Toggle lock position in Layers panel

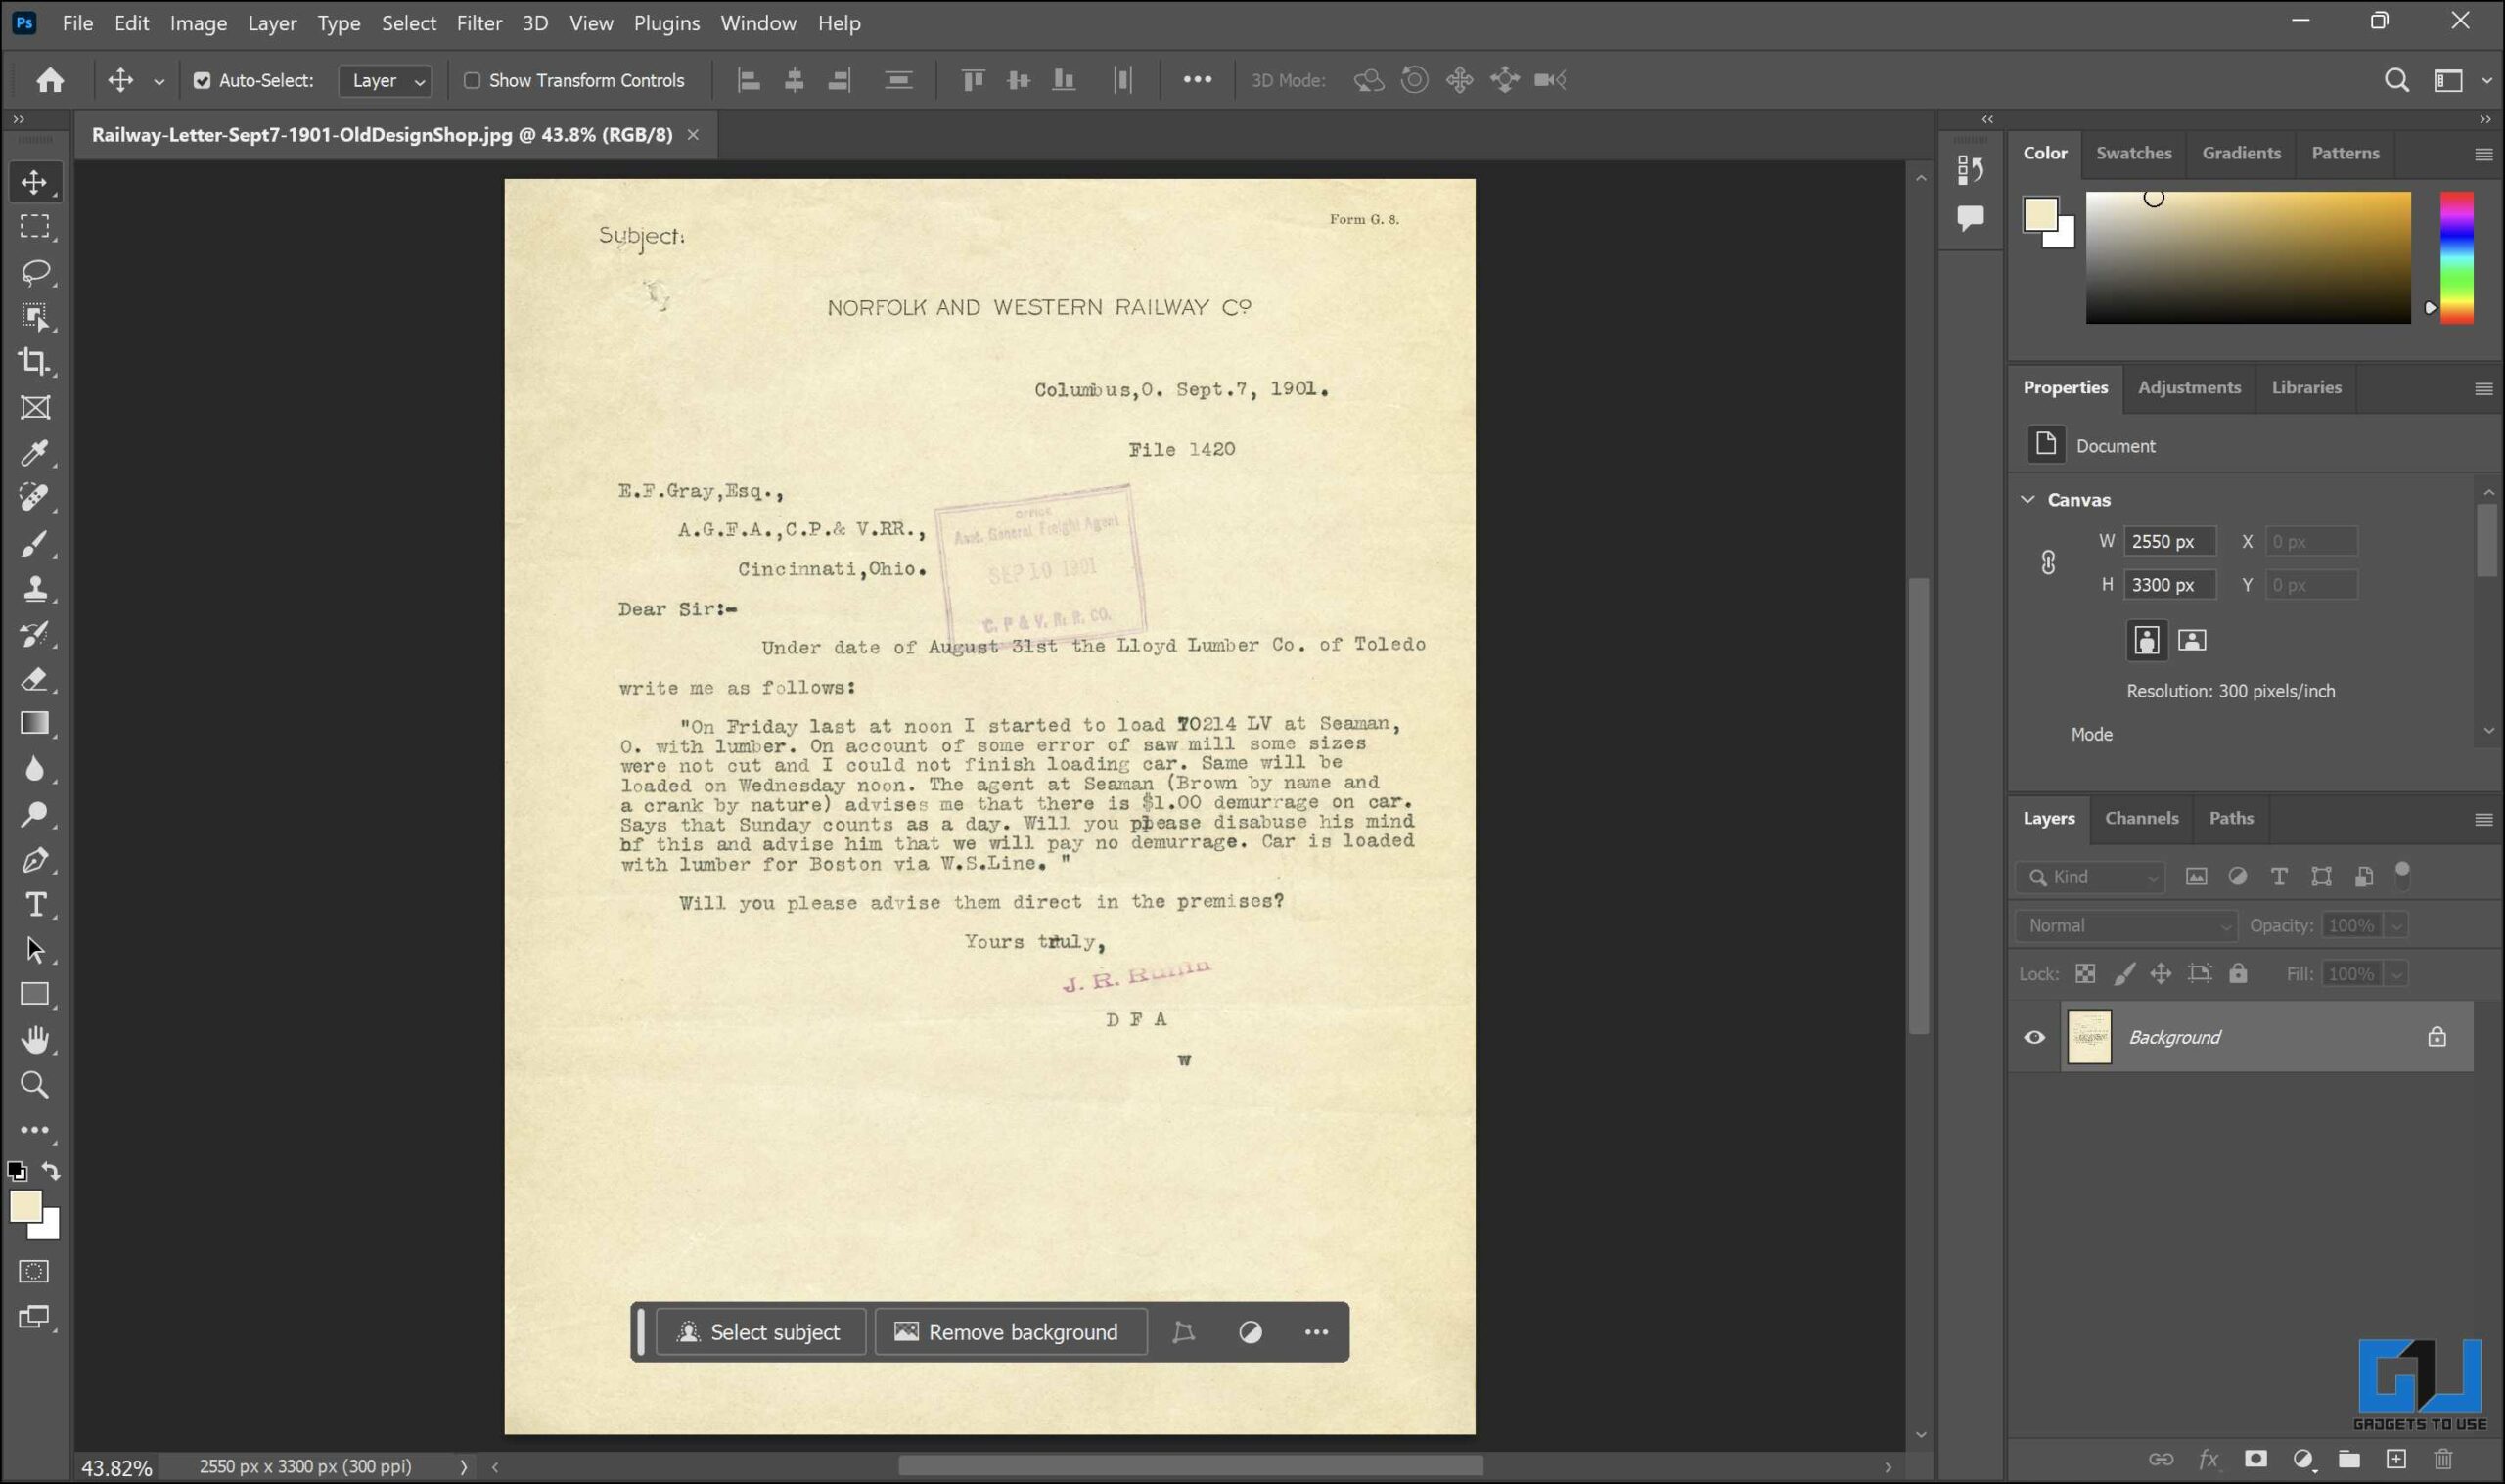coord(2161,974)
